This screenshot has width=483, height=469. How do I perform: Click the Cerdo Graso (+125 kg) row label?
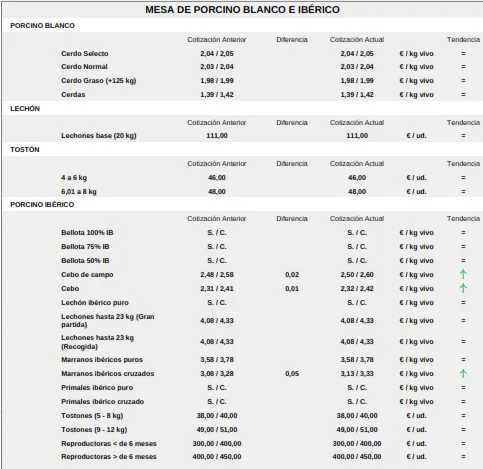[x=99, y=81]
